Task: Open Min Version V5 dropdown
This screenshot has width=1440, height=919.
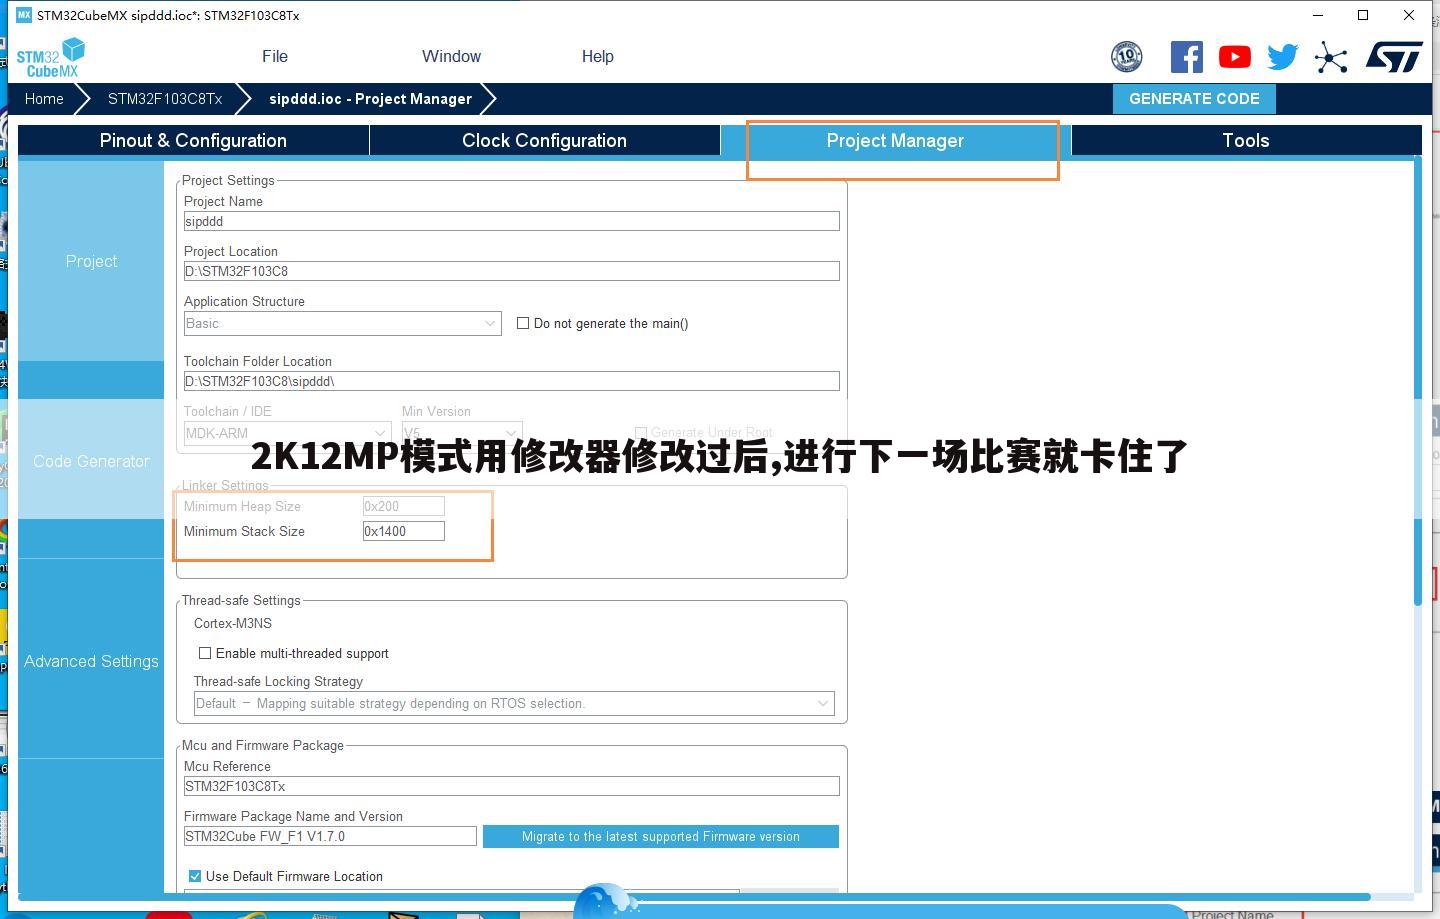Action: pyautogui.click(x=461, y=433)
